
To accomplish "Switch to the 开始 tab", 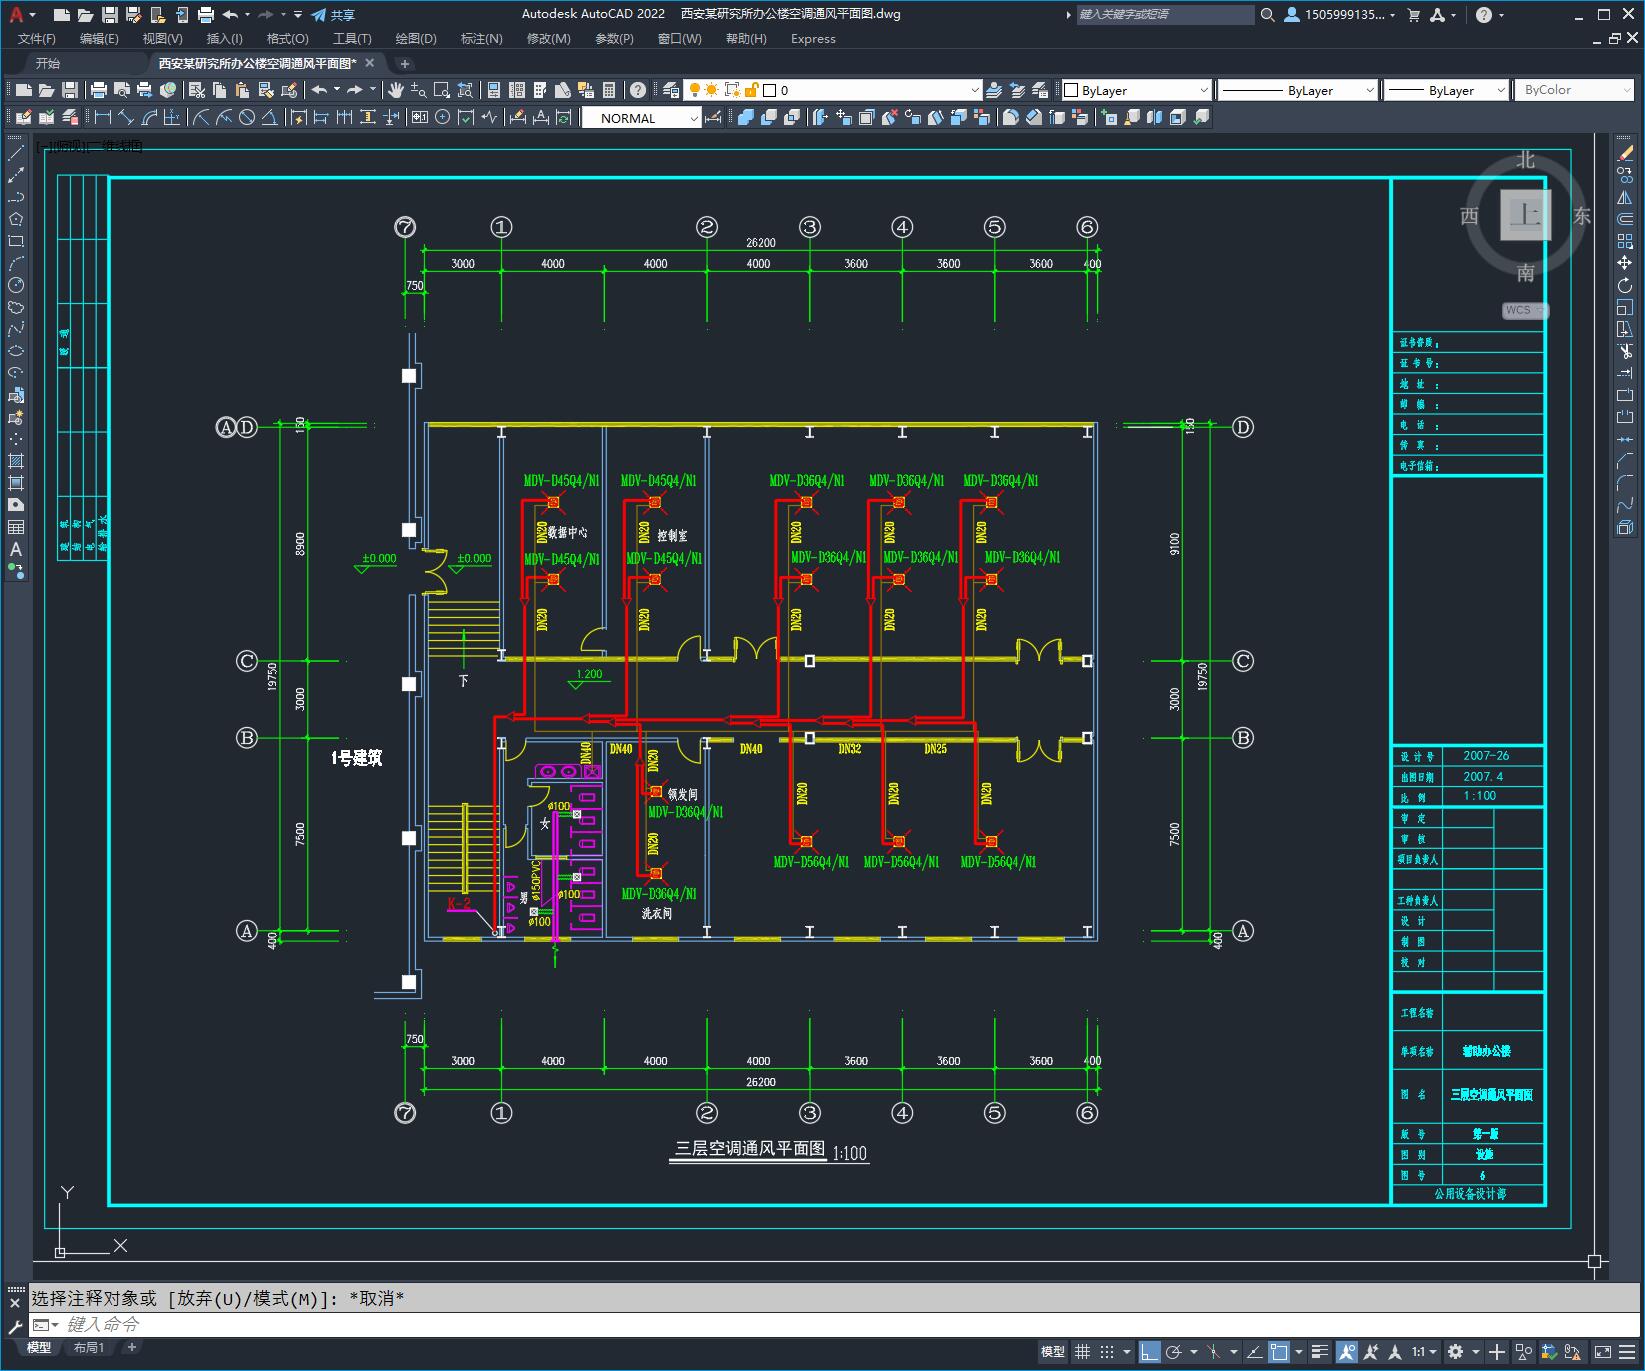I will pos(48,63).
